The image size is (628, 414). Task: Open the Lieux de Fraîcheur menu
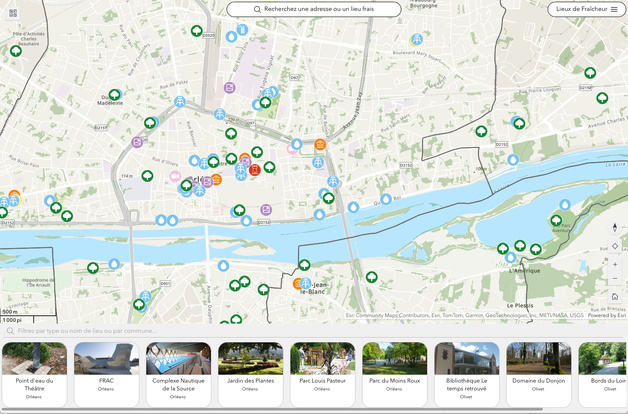coord(586,9)
